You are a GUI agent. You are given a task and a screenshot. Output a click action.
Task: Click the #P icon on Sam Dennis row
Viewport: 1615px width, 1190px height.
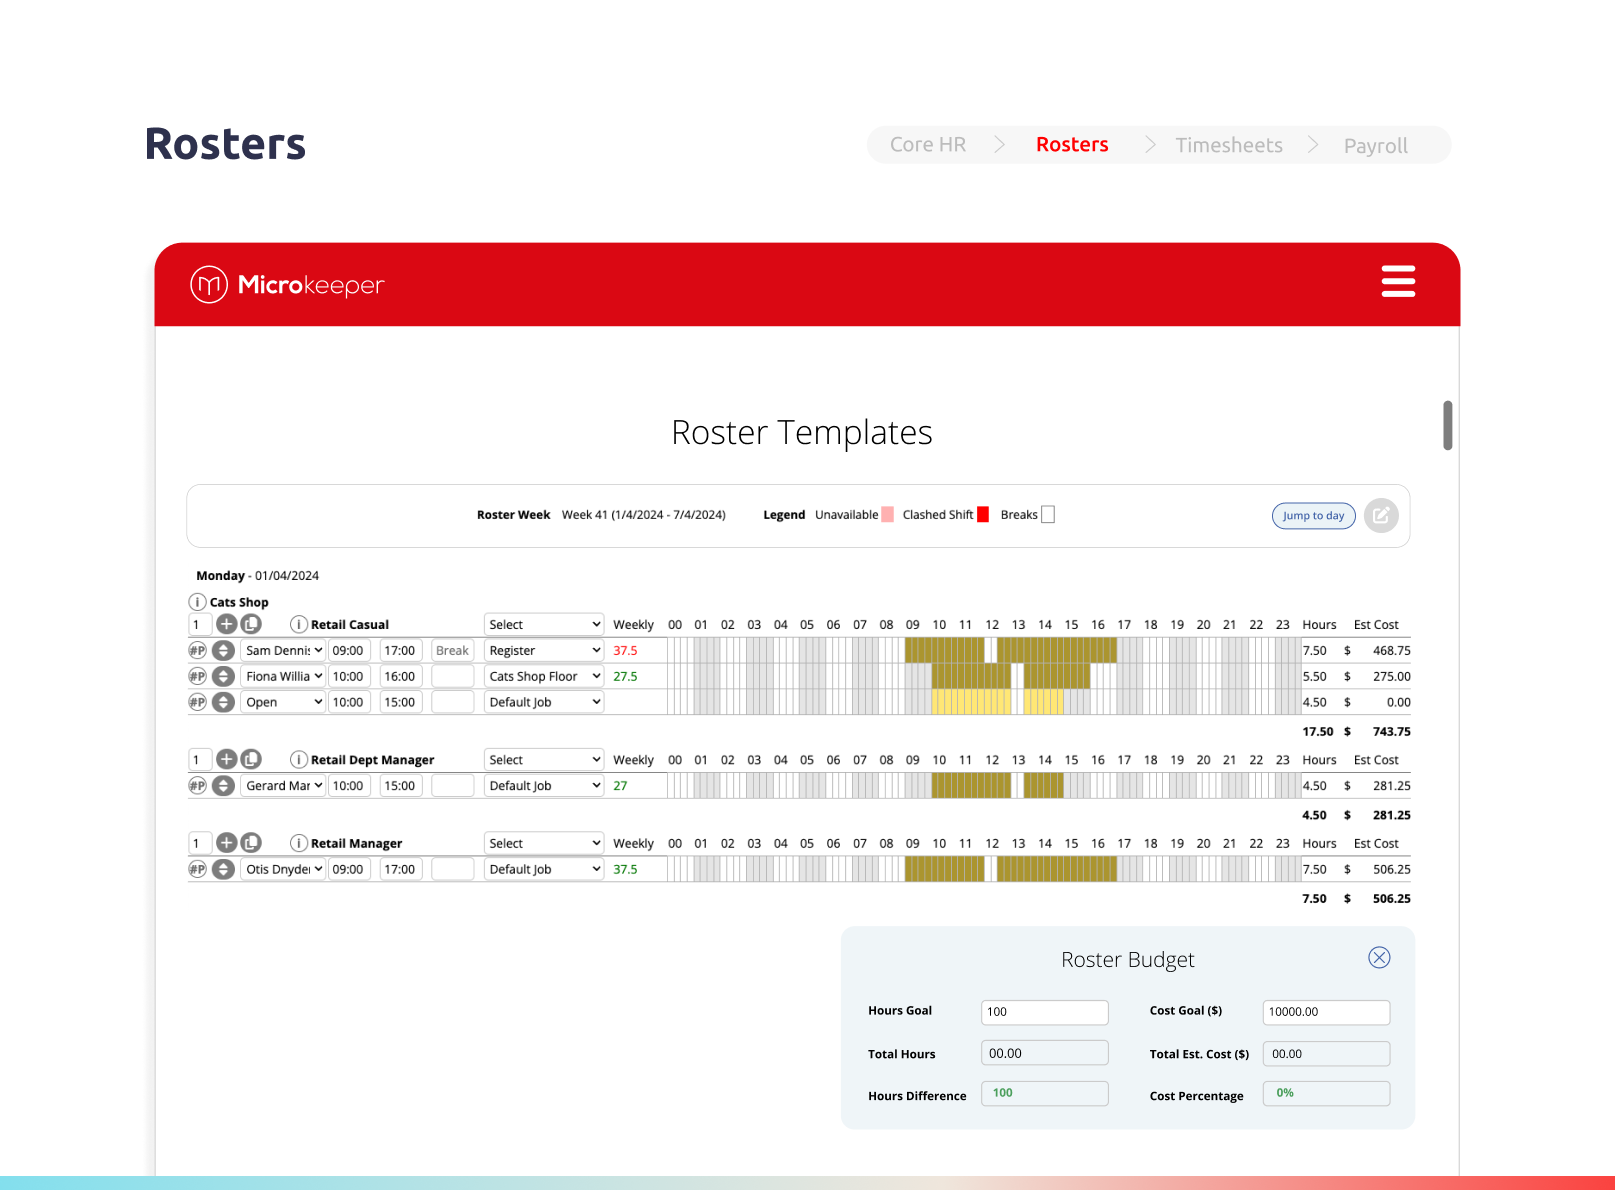tap(198, 650)
